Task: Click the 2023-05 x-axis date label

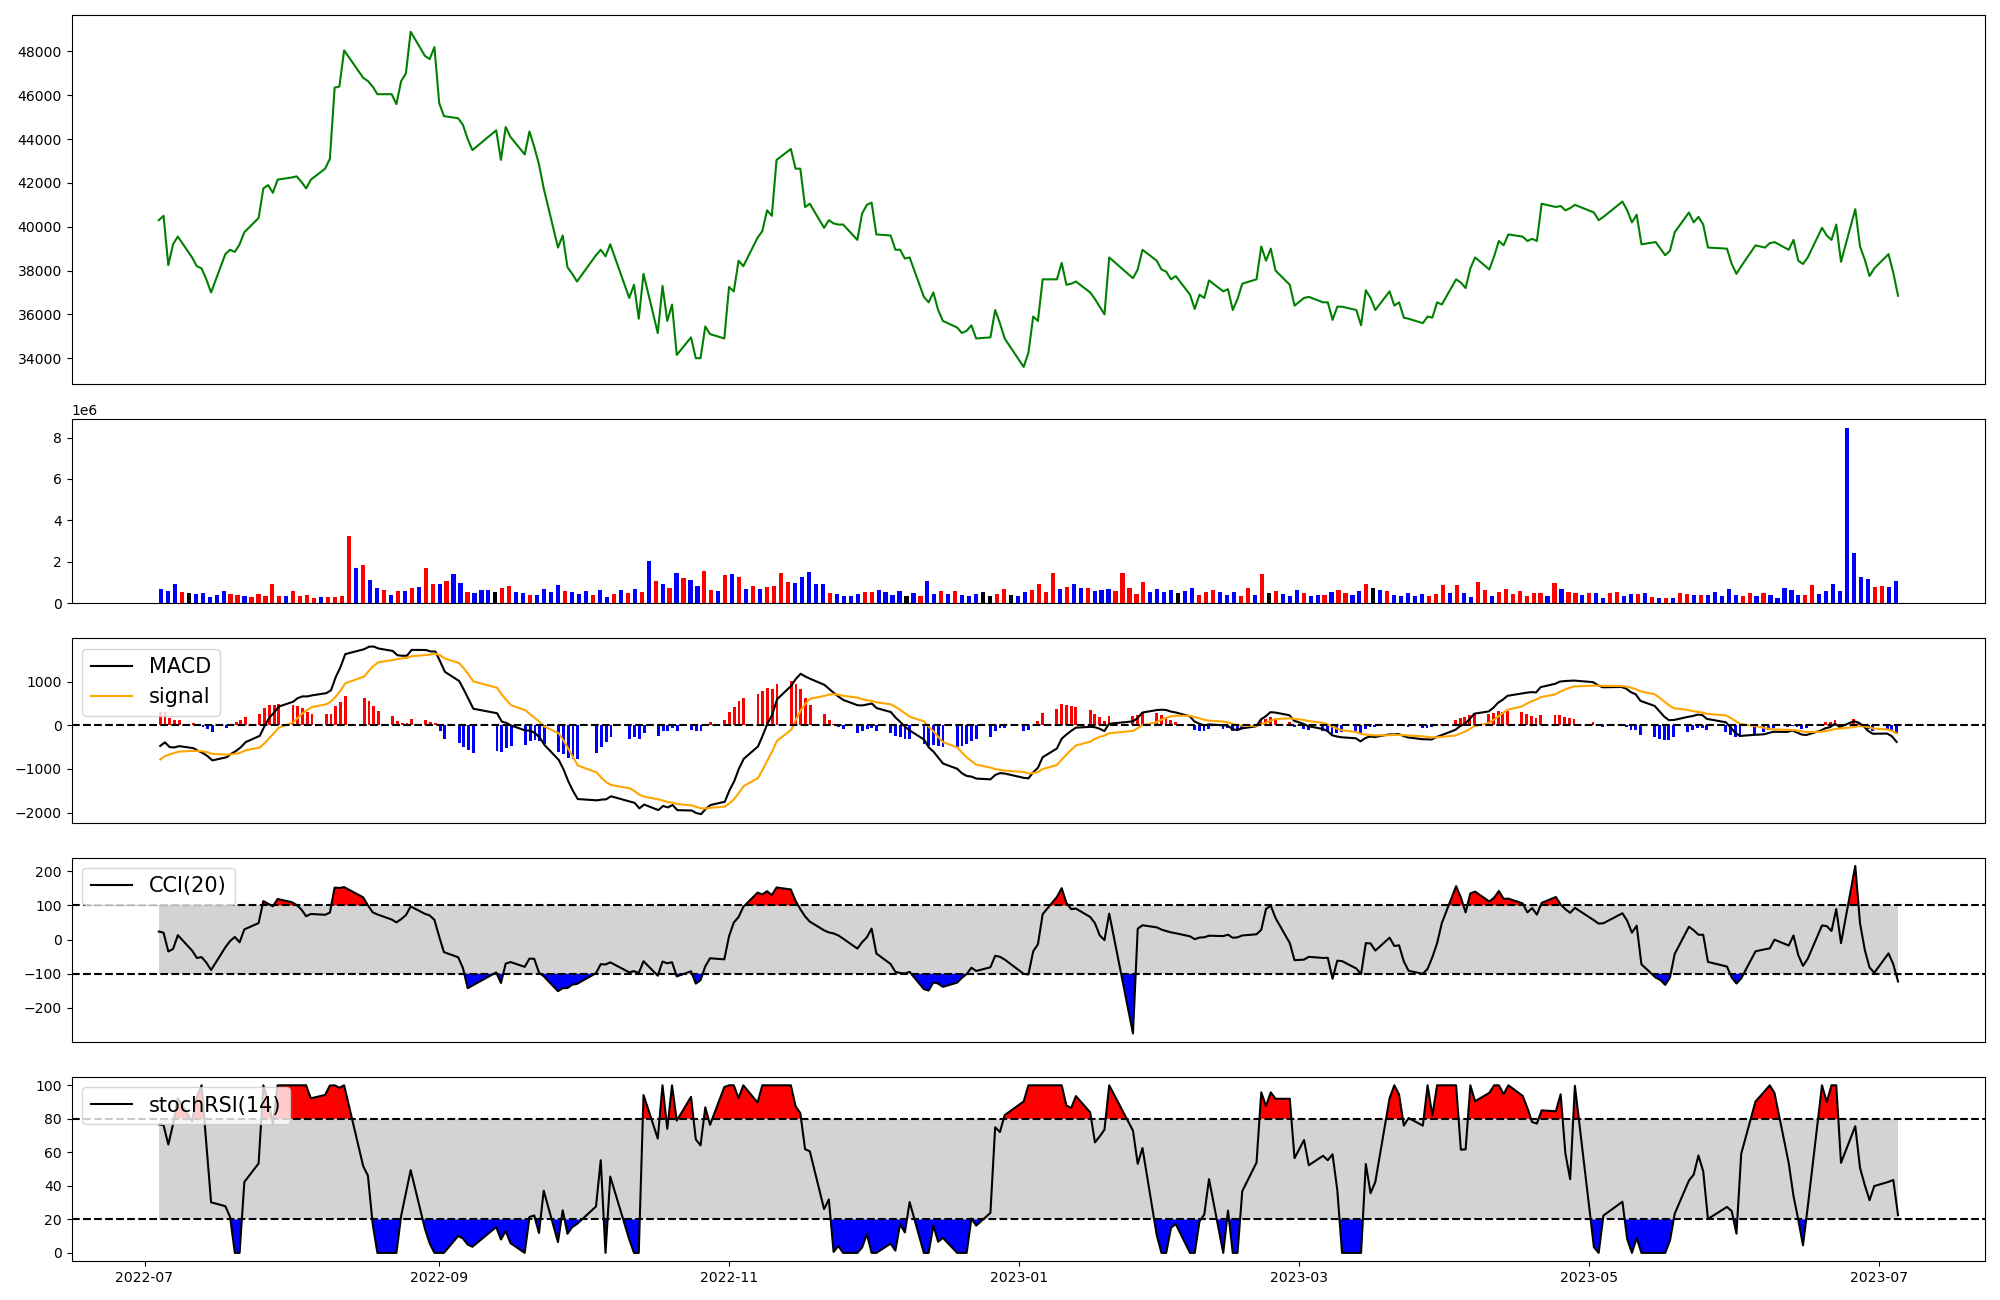Action: click(1589, 1277)
